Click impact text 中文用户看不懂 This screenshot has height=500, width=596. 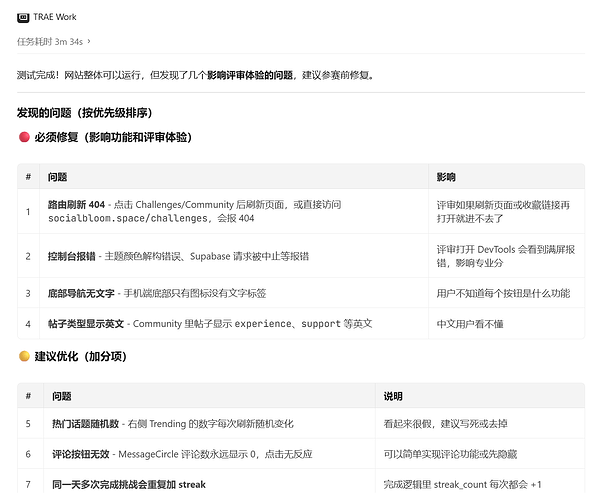470,324
